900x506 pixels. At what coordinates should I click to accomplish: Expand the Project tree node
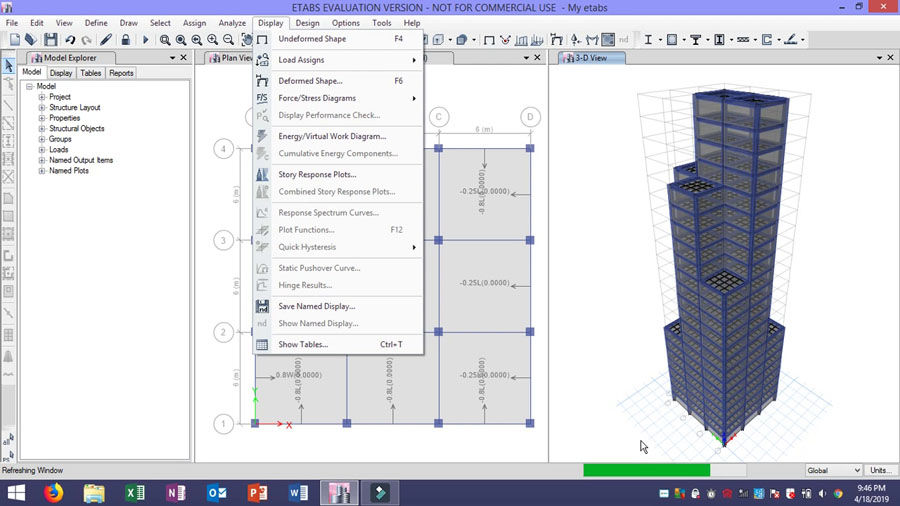(41, 97)
